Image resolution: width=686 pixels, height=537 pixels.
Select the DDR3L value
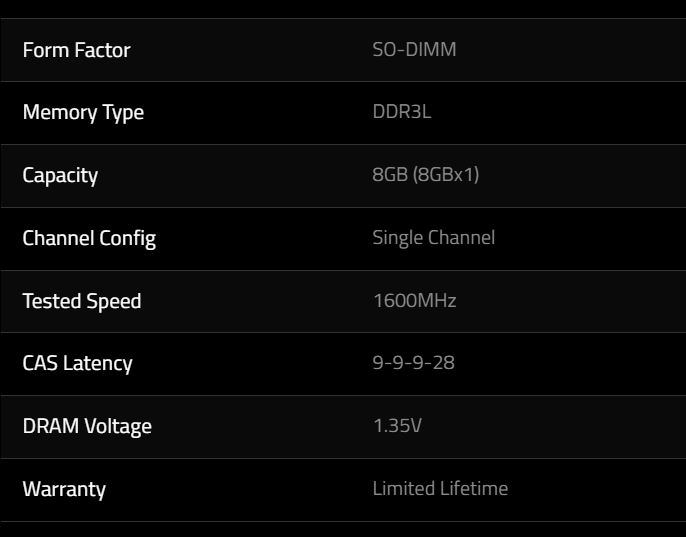(x=402, y=112)
